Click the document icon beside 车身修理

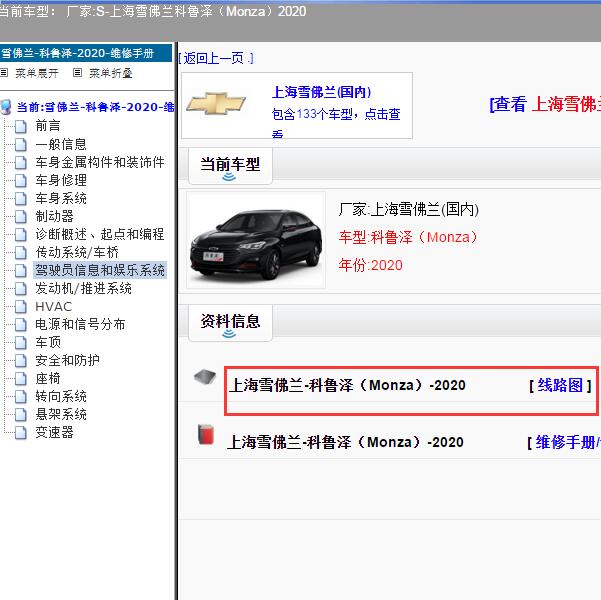(x=21, y=180)
